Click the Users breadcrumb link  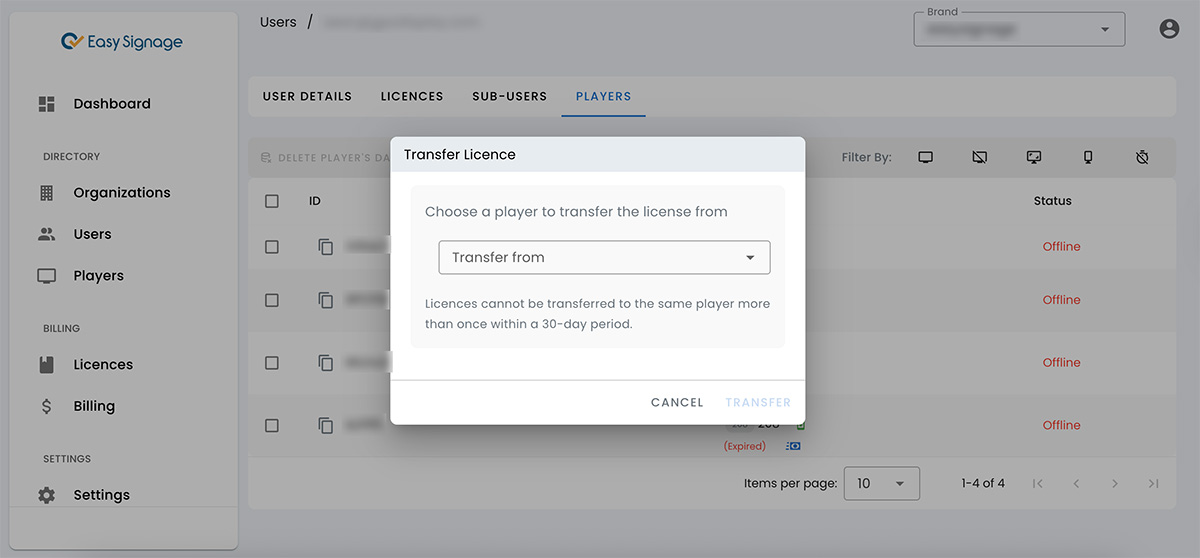(278, 22)
